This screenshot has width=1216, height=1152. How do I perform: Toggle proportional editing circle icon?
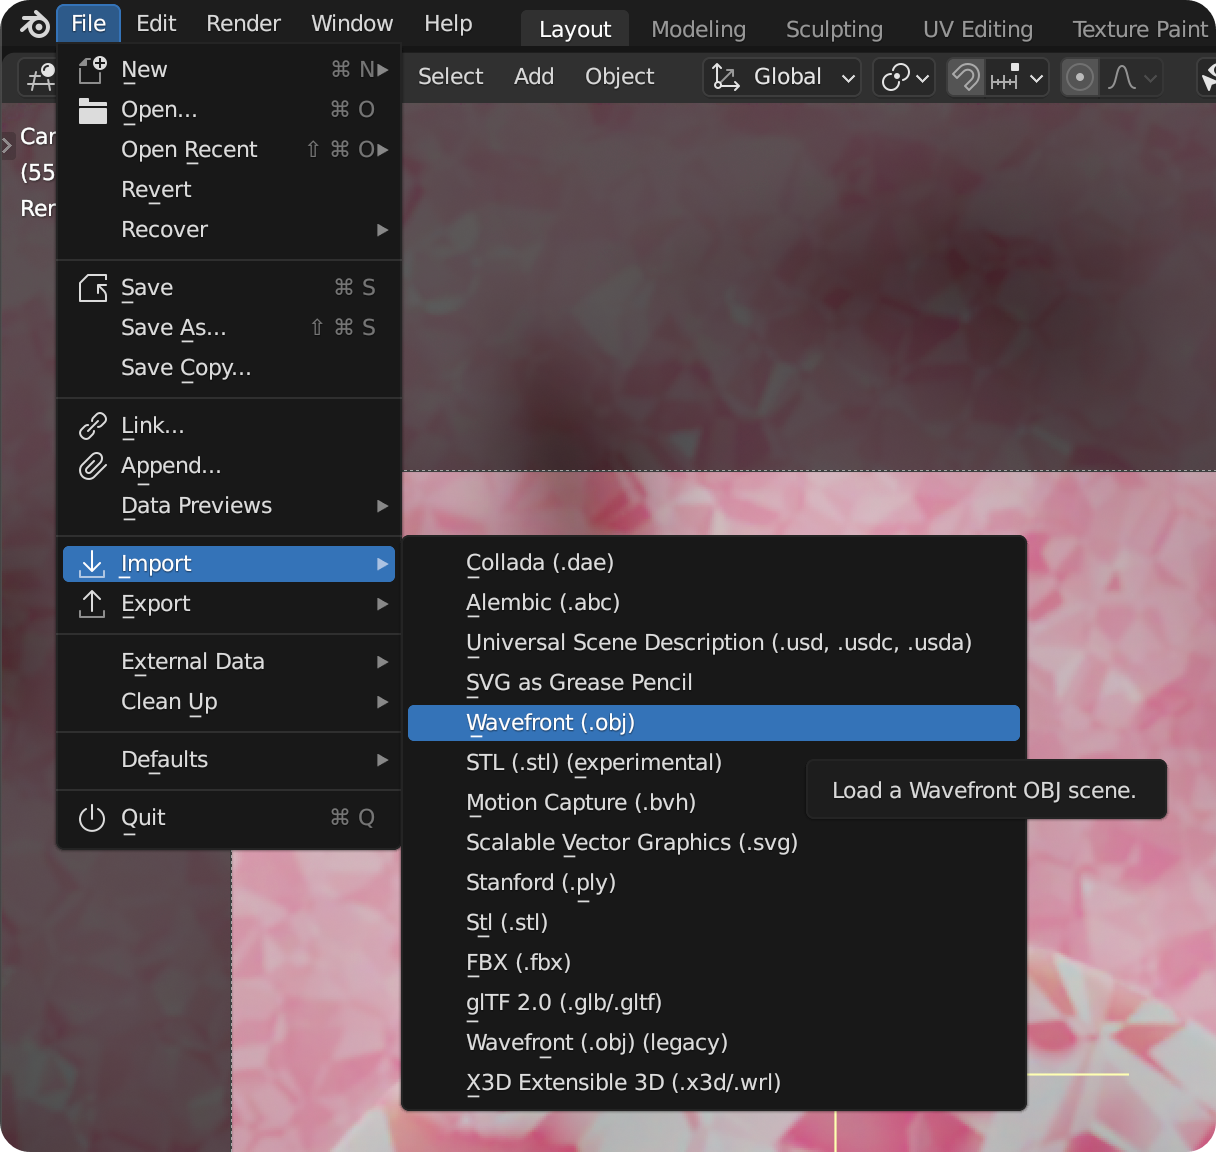[x=1079, y=77]
